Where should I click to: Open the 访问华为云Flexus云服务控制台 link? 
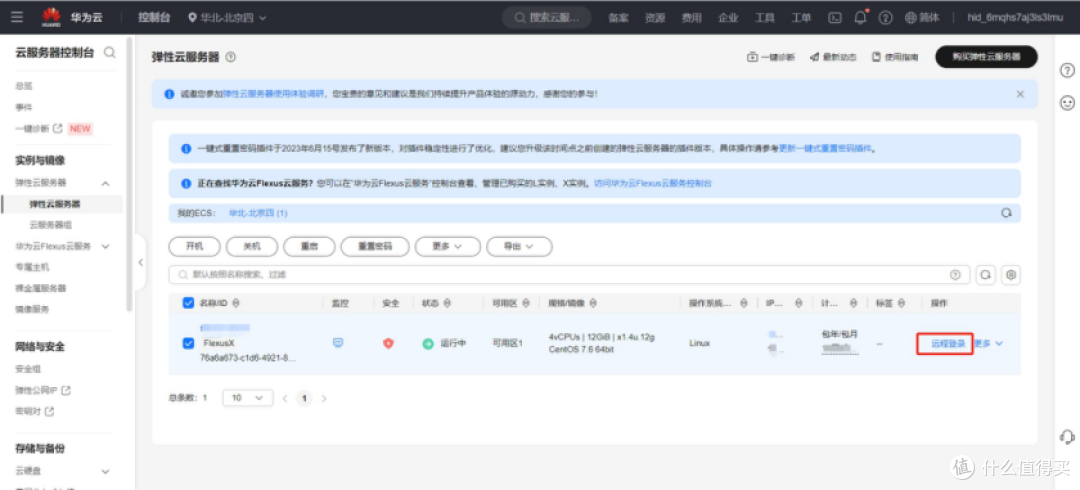click(x=653, y=183)
